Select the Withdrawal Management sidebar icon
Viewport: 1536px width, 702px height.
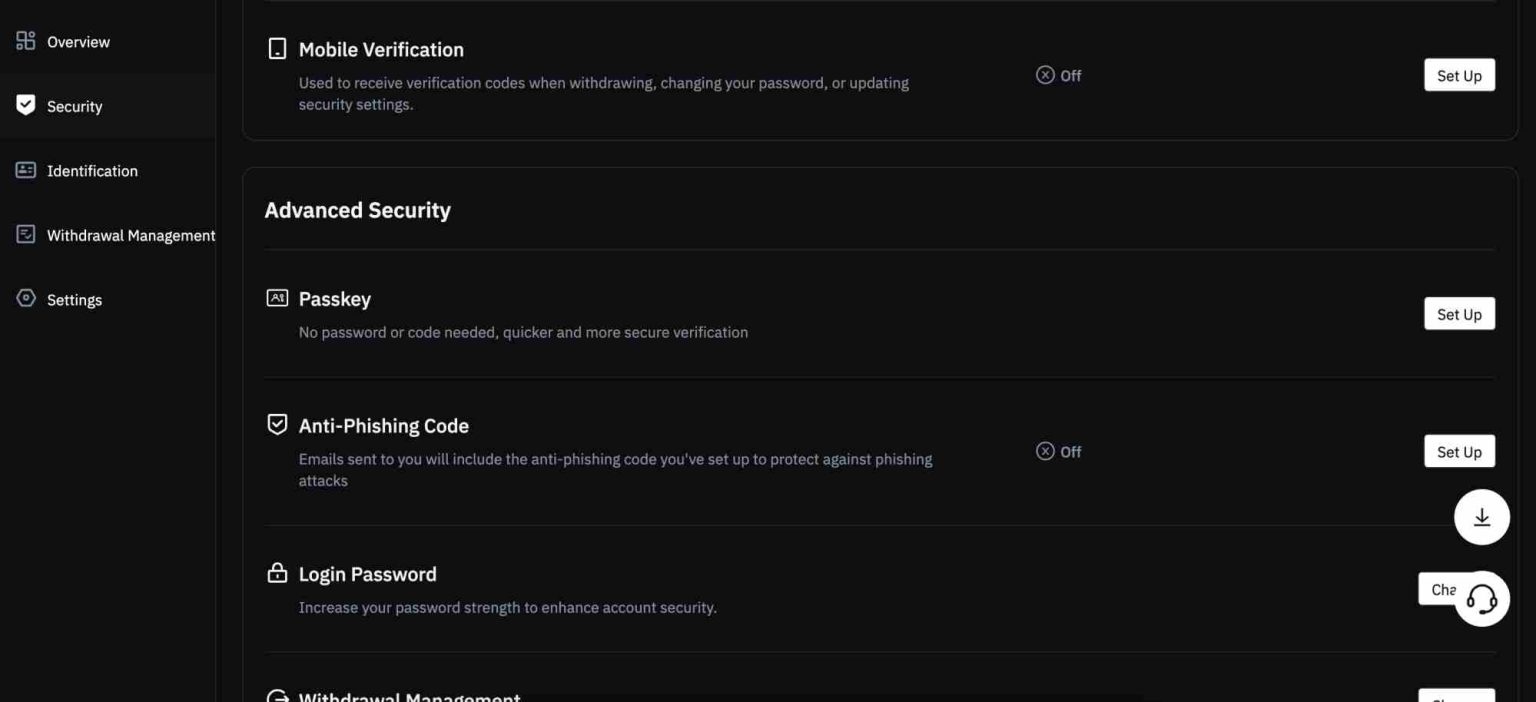point(25,233)
